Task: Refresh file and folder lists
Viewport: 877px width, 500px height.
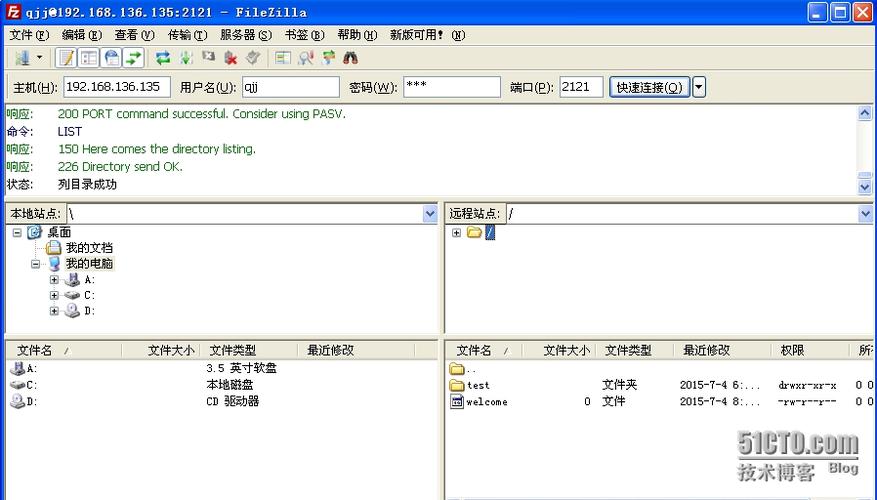Action: coord(163,58)
